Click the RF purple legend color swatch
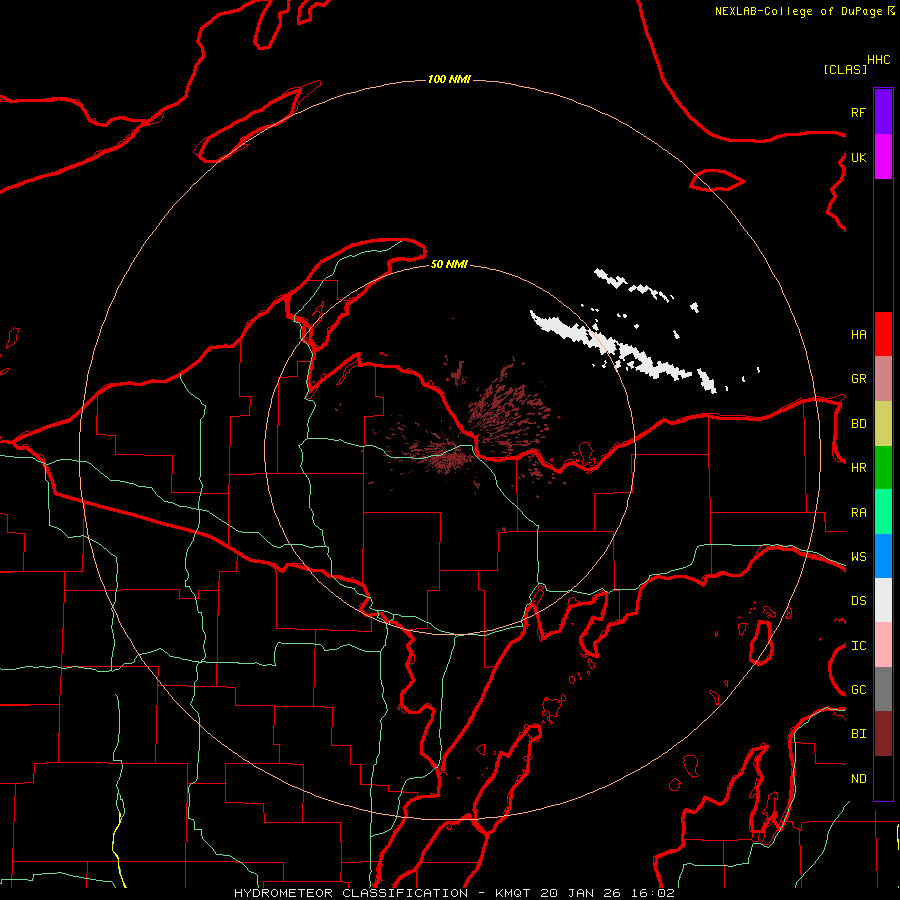The width and height of the screenshot is (900, 900). tap(883, 112)
